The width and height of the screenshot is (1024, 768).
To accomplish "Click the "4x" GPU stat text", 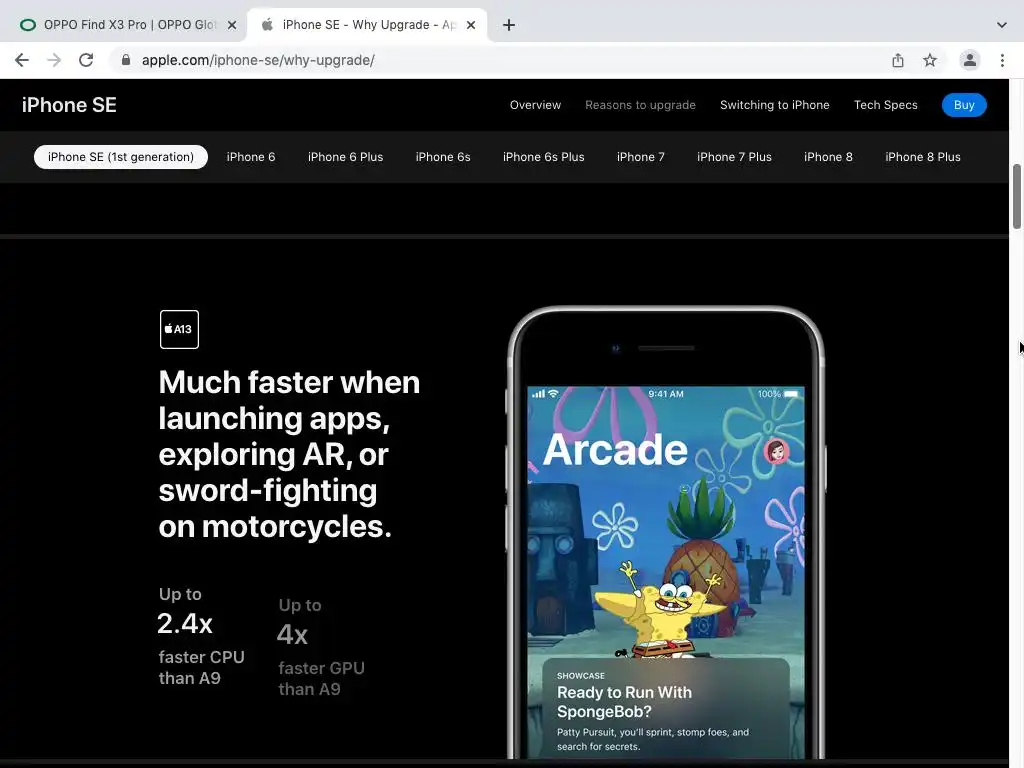I will (292, 635).
